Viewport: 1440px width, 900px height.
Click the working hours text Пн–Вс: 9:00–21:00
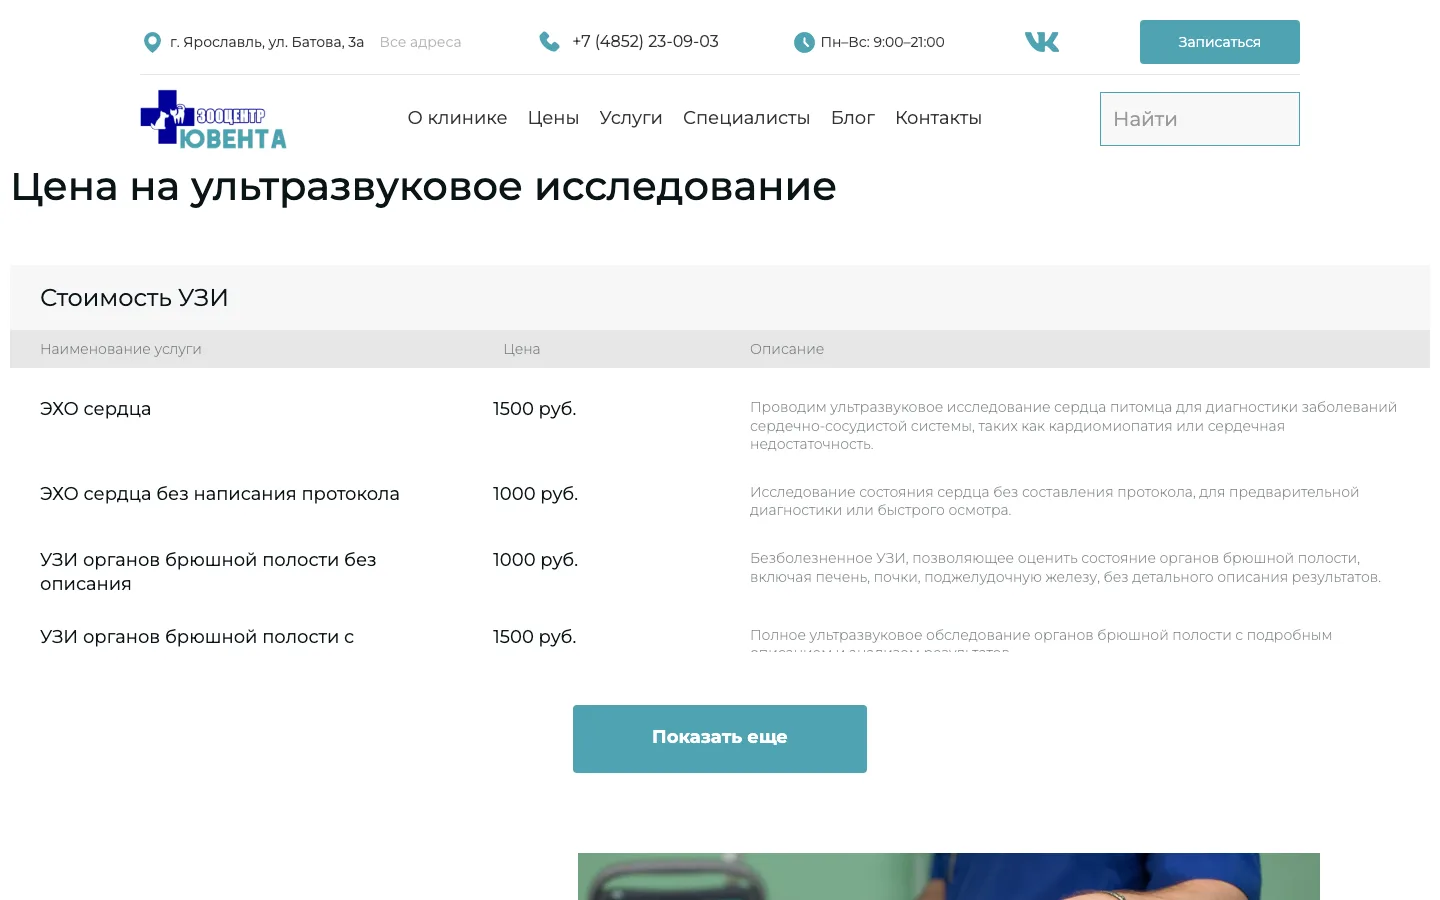point(882,42)
